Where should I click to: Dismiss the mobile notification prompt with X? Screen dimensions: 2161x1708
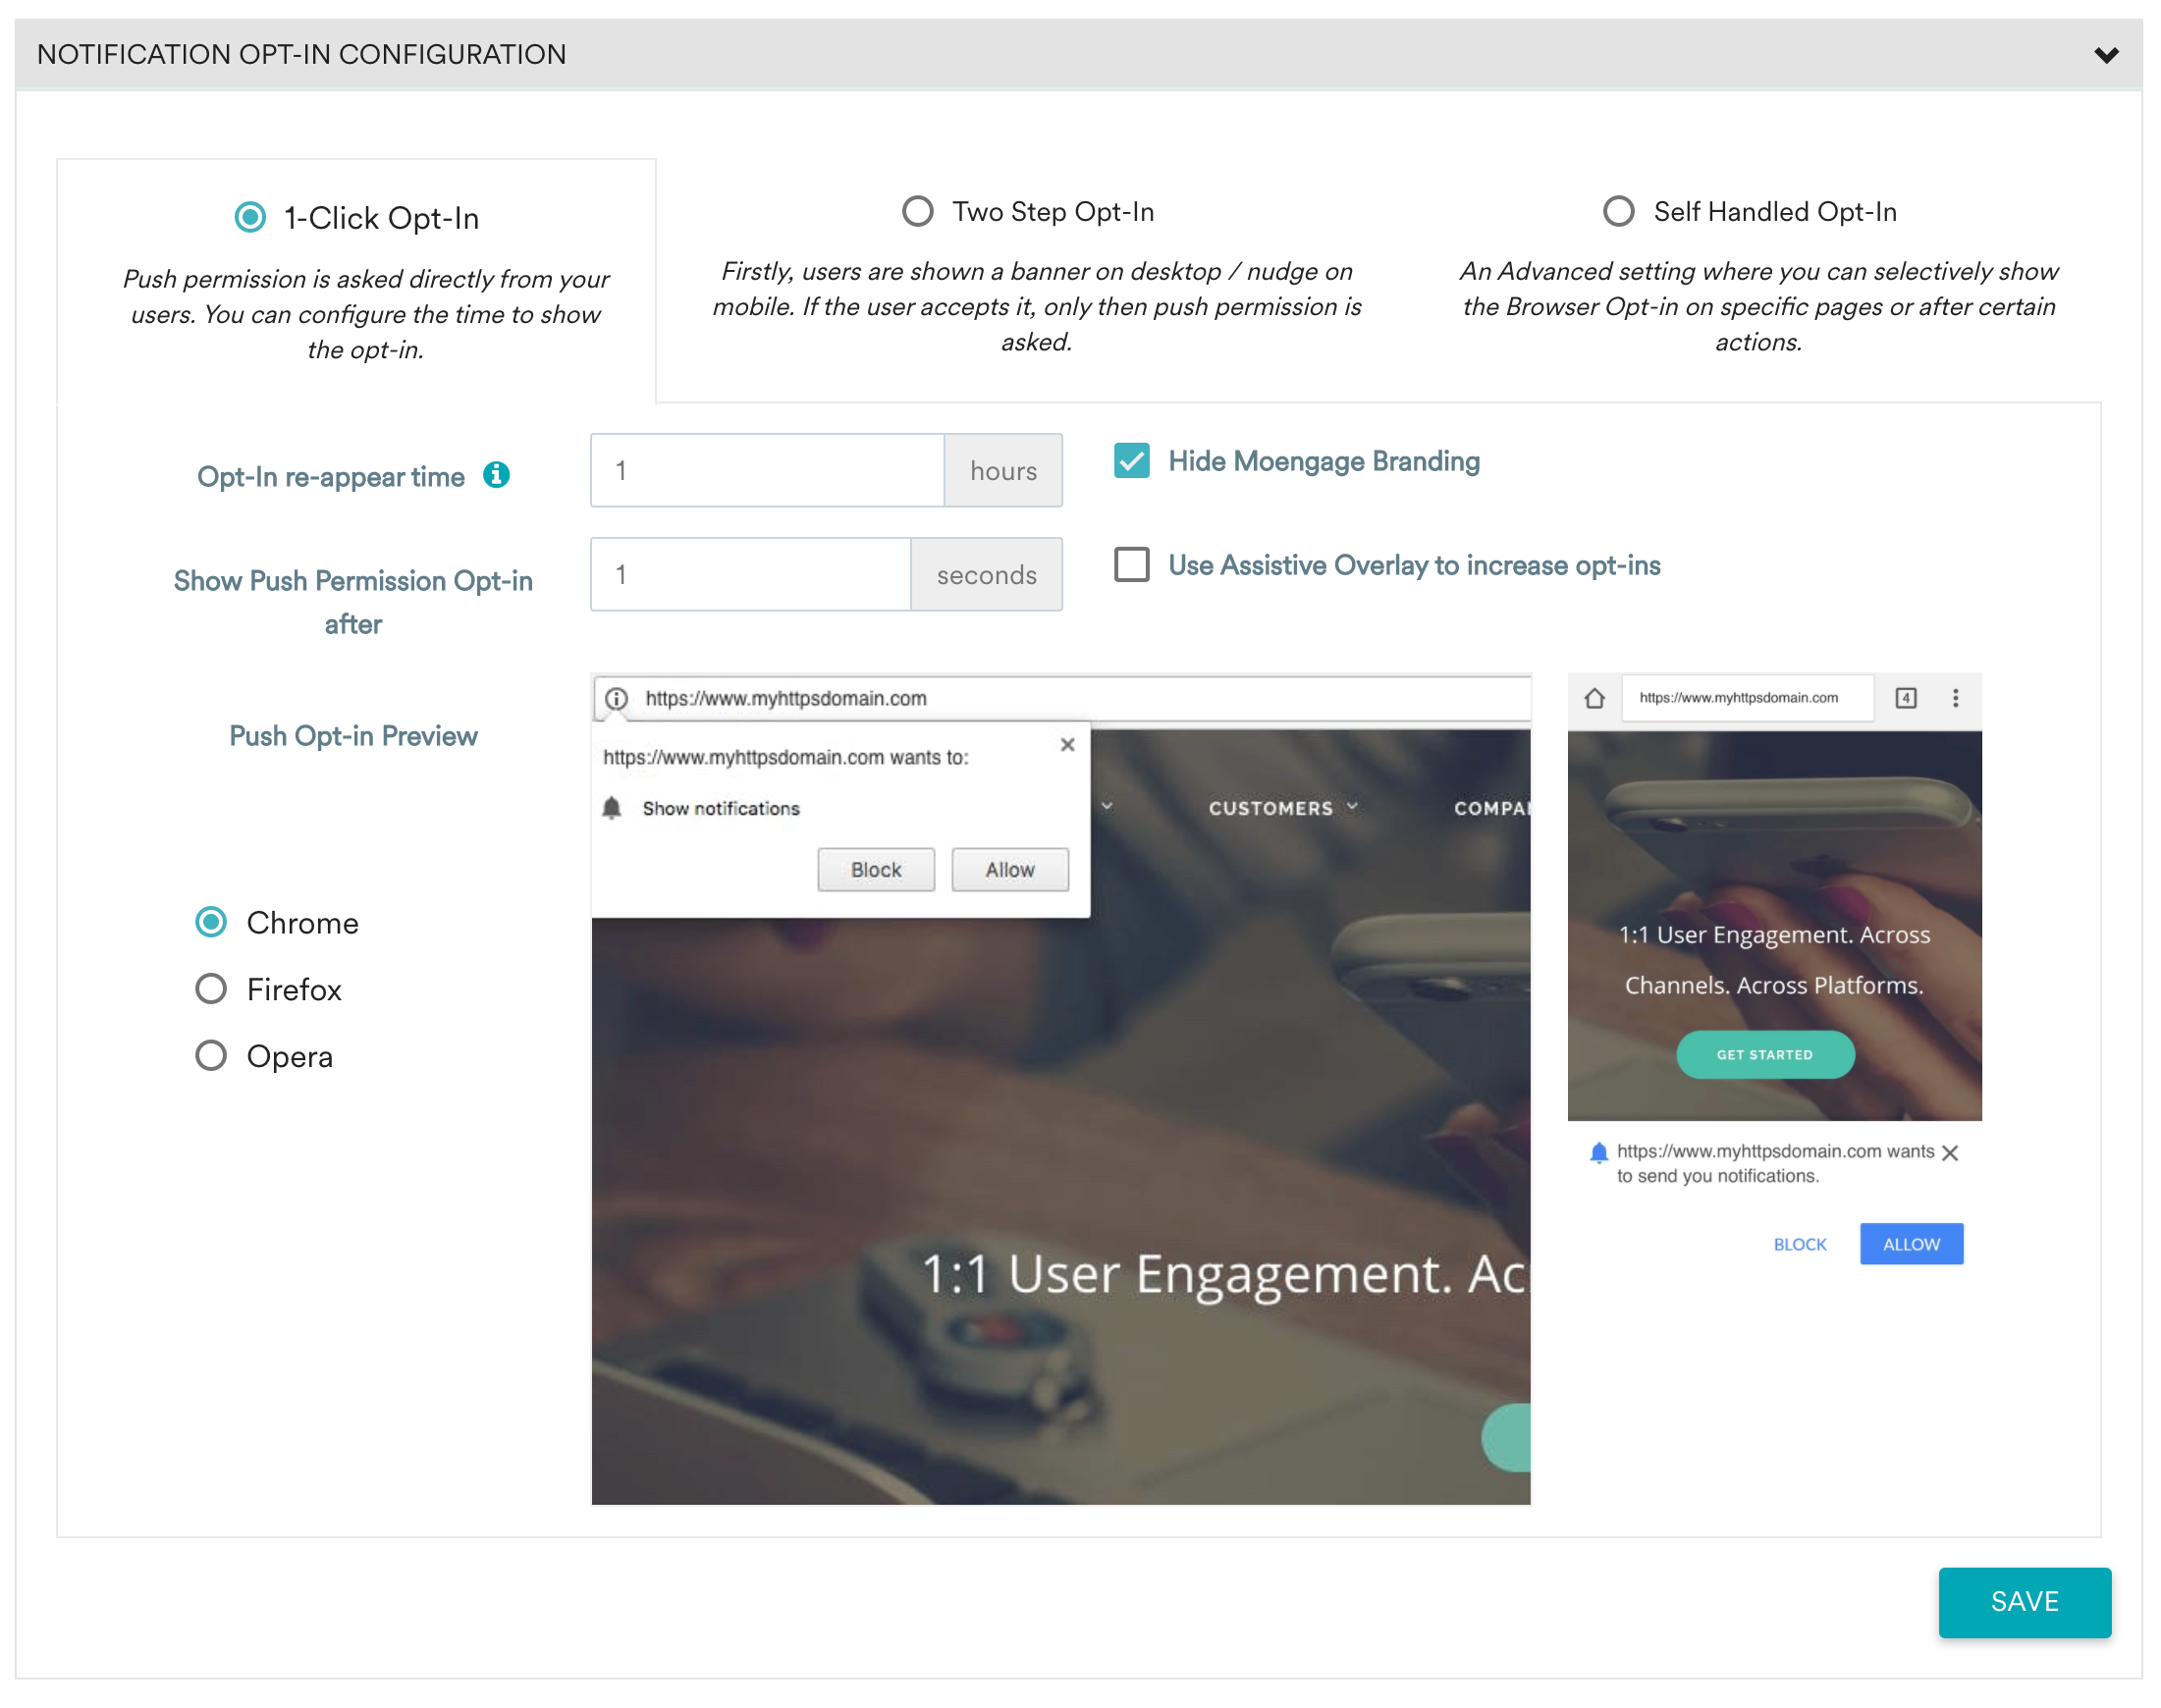point(1950,1153)
